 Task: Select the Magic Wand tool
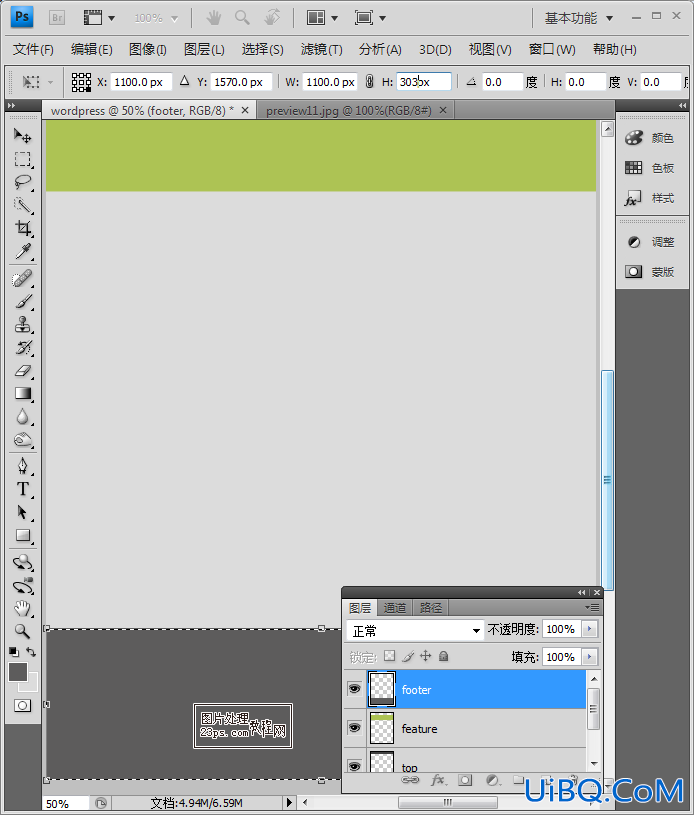[22, 205]
